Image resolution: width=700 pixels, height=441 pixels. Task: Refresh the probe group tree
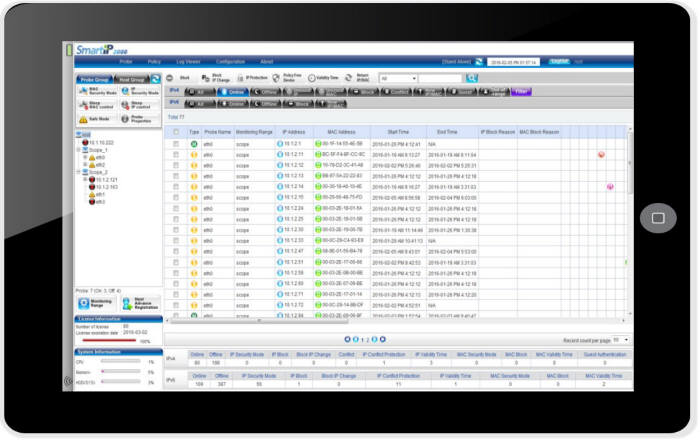[155, 79]
